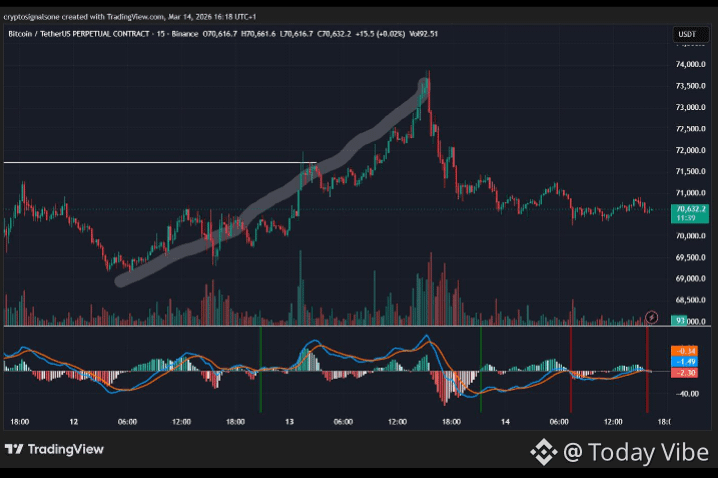
Task: Click the 68,500.0 price axis label
Action: [x=691, y=300]
